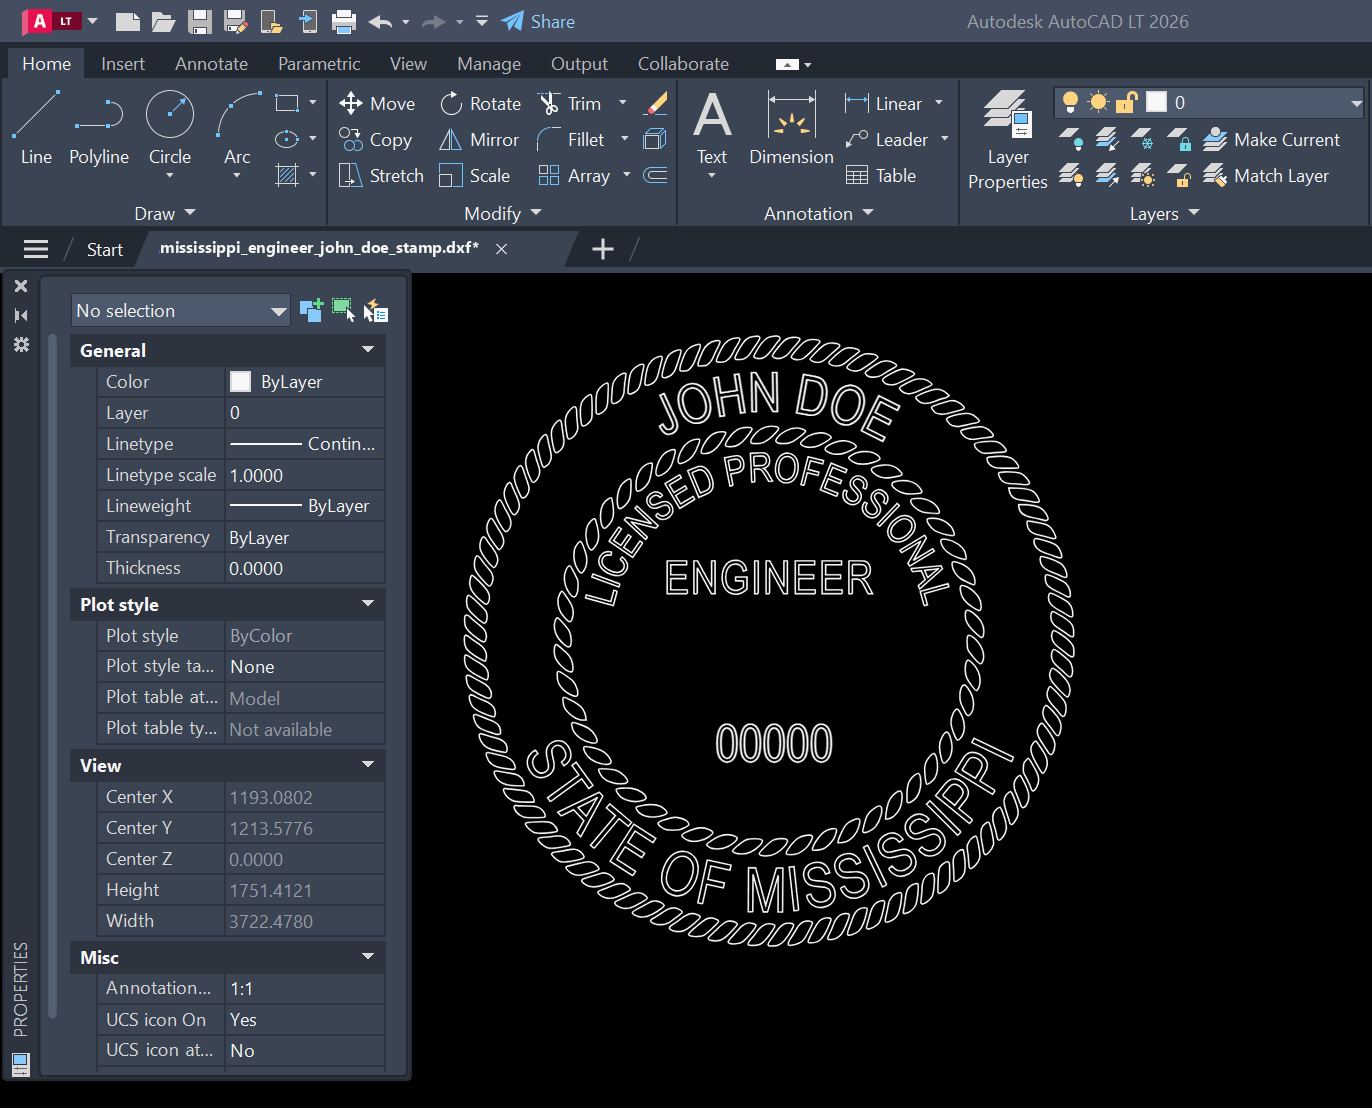Click the Array tool
Viewport: 1372px width, 1108px height.
tap(574, 176)
